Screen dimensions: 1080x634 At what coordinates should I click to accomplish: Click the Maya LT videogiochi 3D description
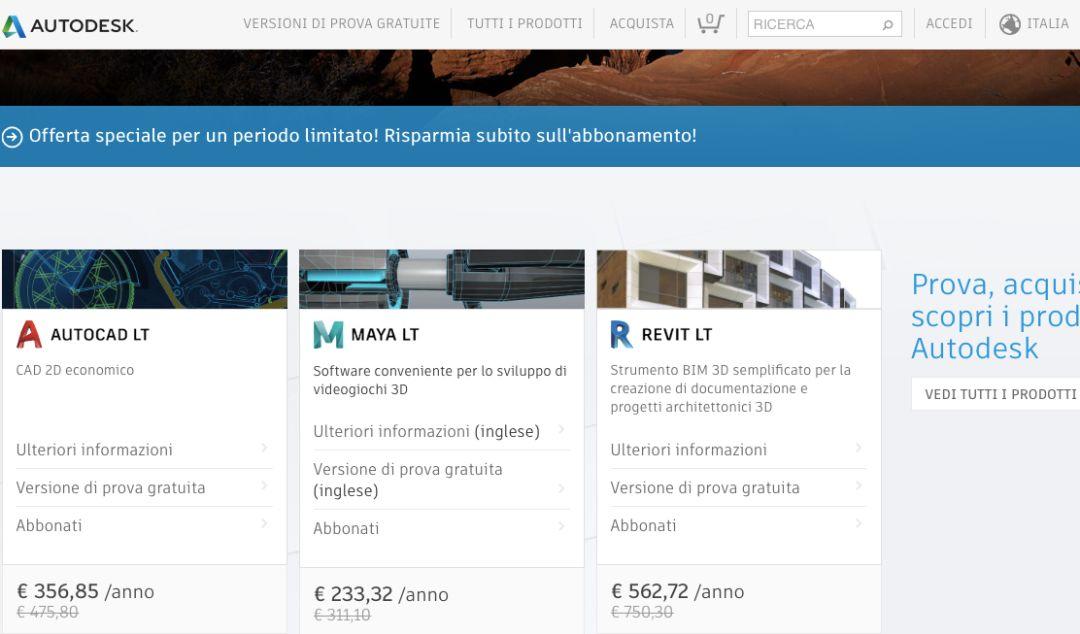[x=440, y=380]
